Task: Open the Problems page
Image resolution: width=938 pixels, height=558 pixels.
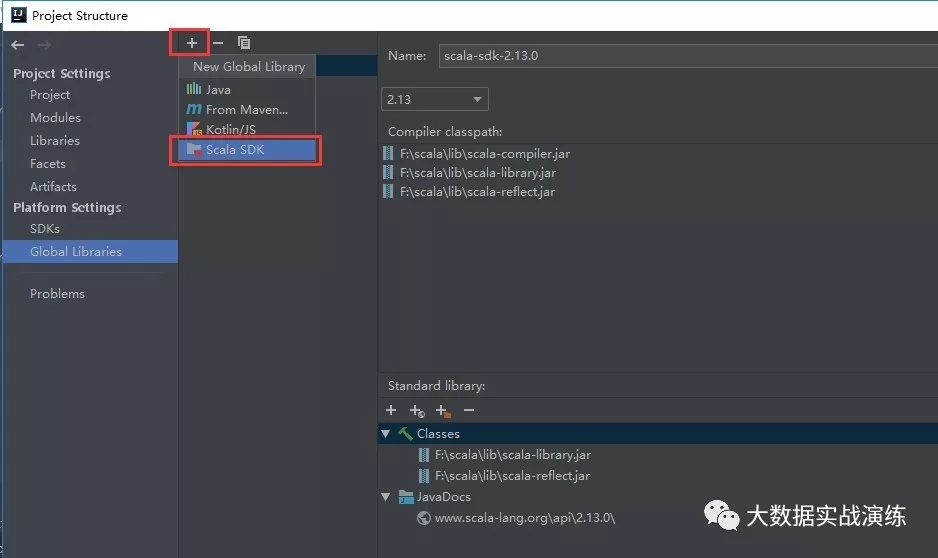Action: (x=57, y=294)
